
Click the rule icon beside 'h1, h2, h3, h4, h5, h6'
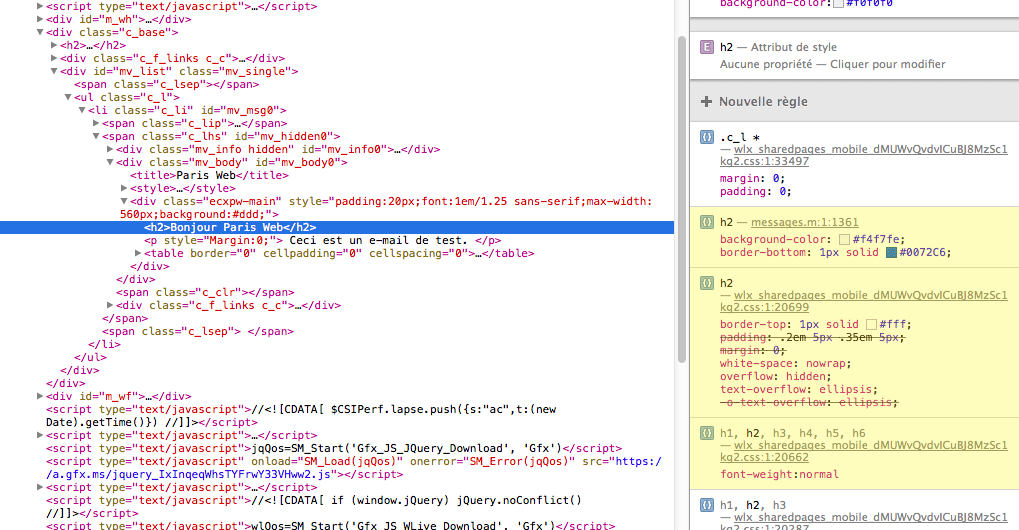706,433
